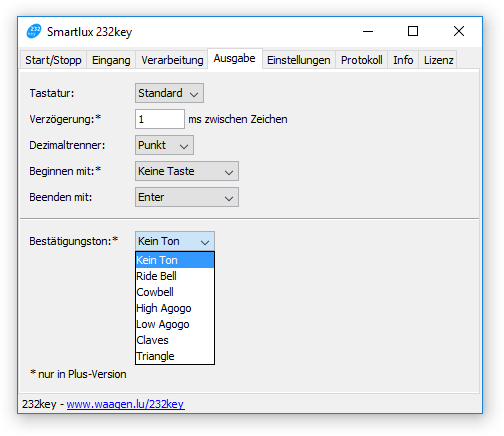Click the Verzögerung milliseconds input field
504x436 pixels.
click(x=160, y=119)
